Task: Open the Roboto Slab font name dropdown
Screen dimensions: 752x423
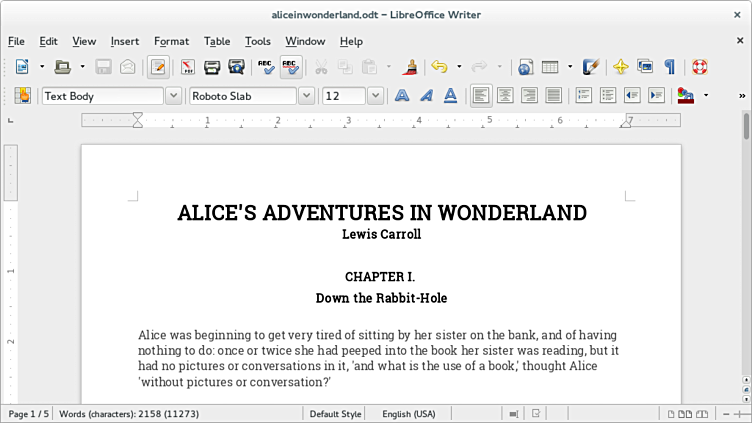Action: 307,96
